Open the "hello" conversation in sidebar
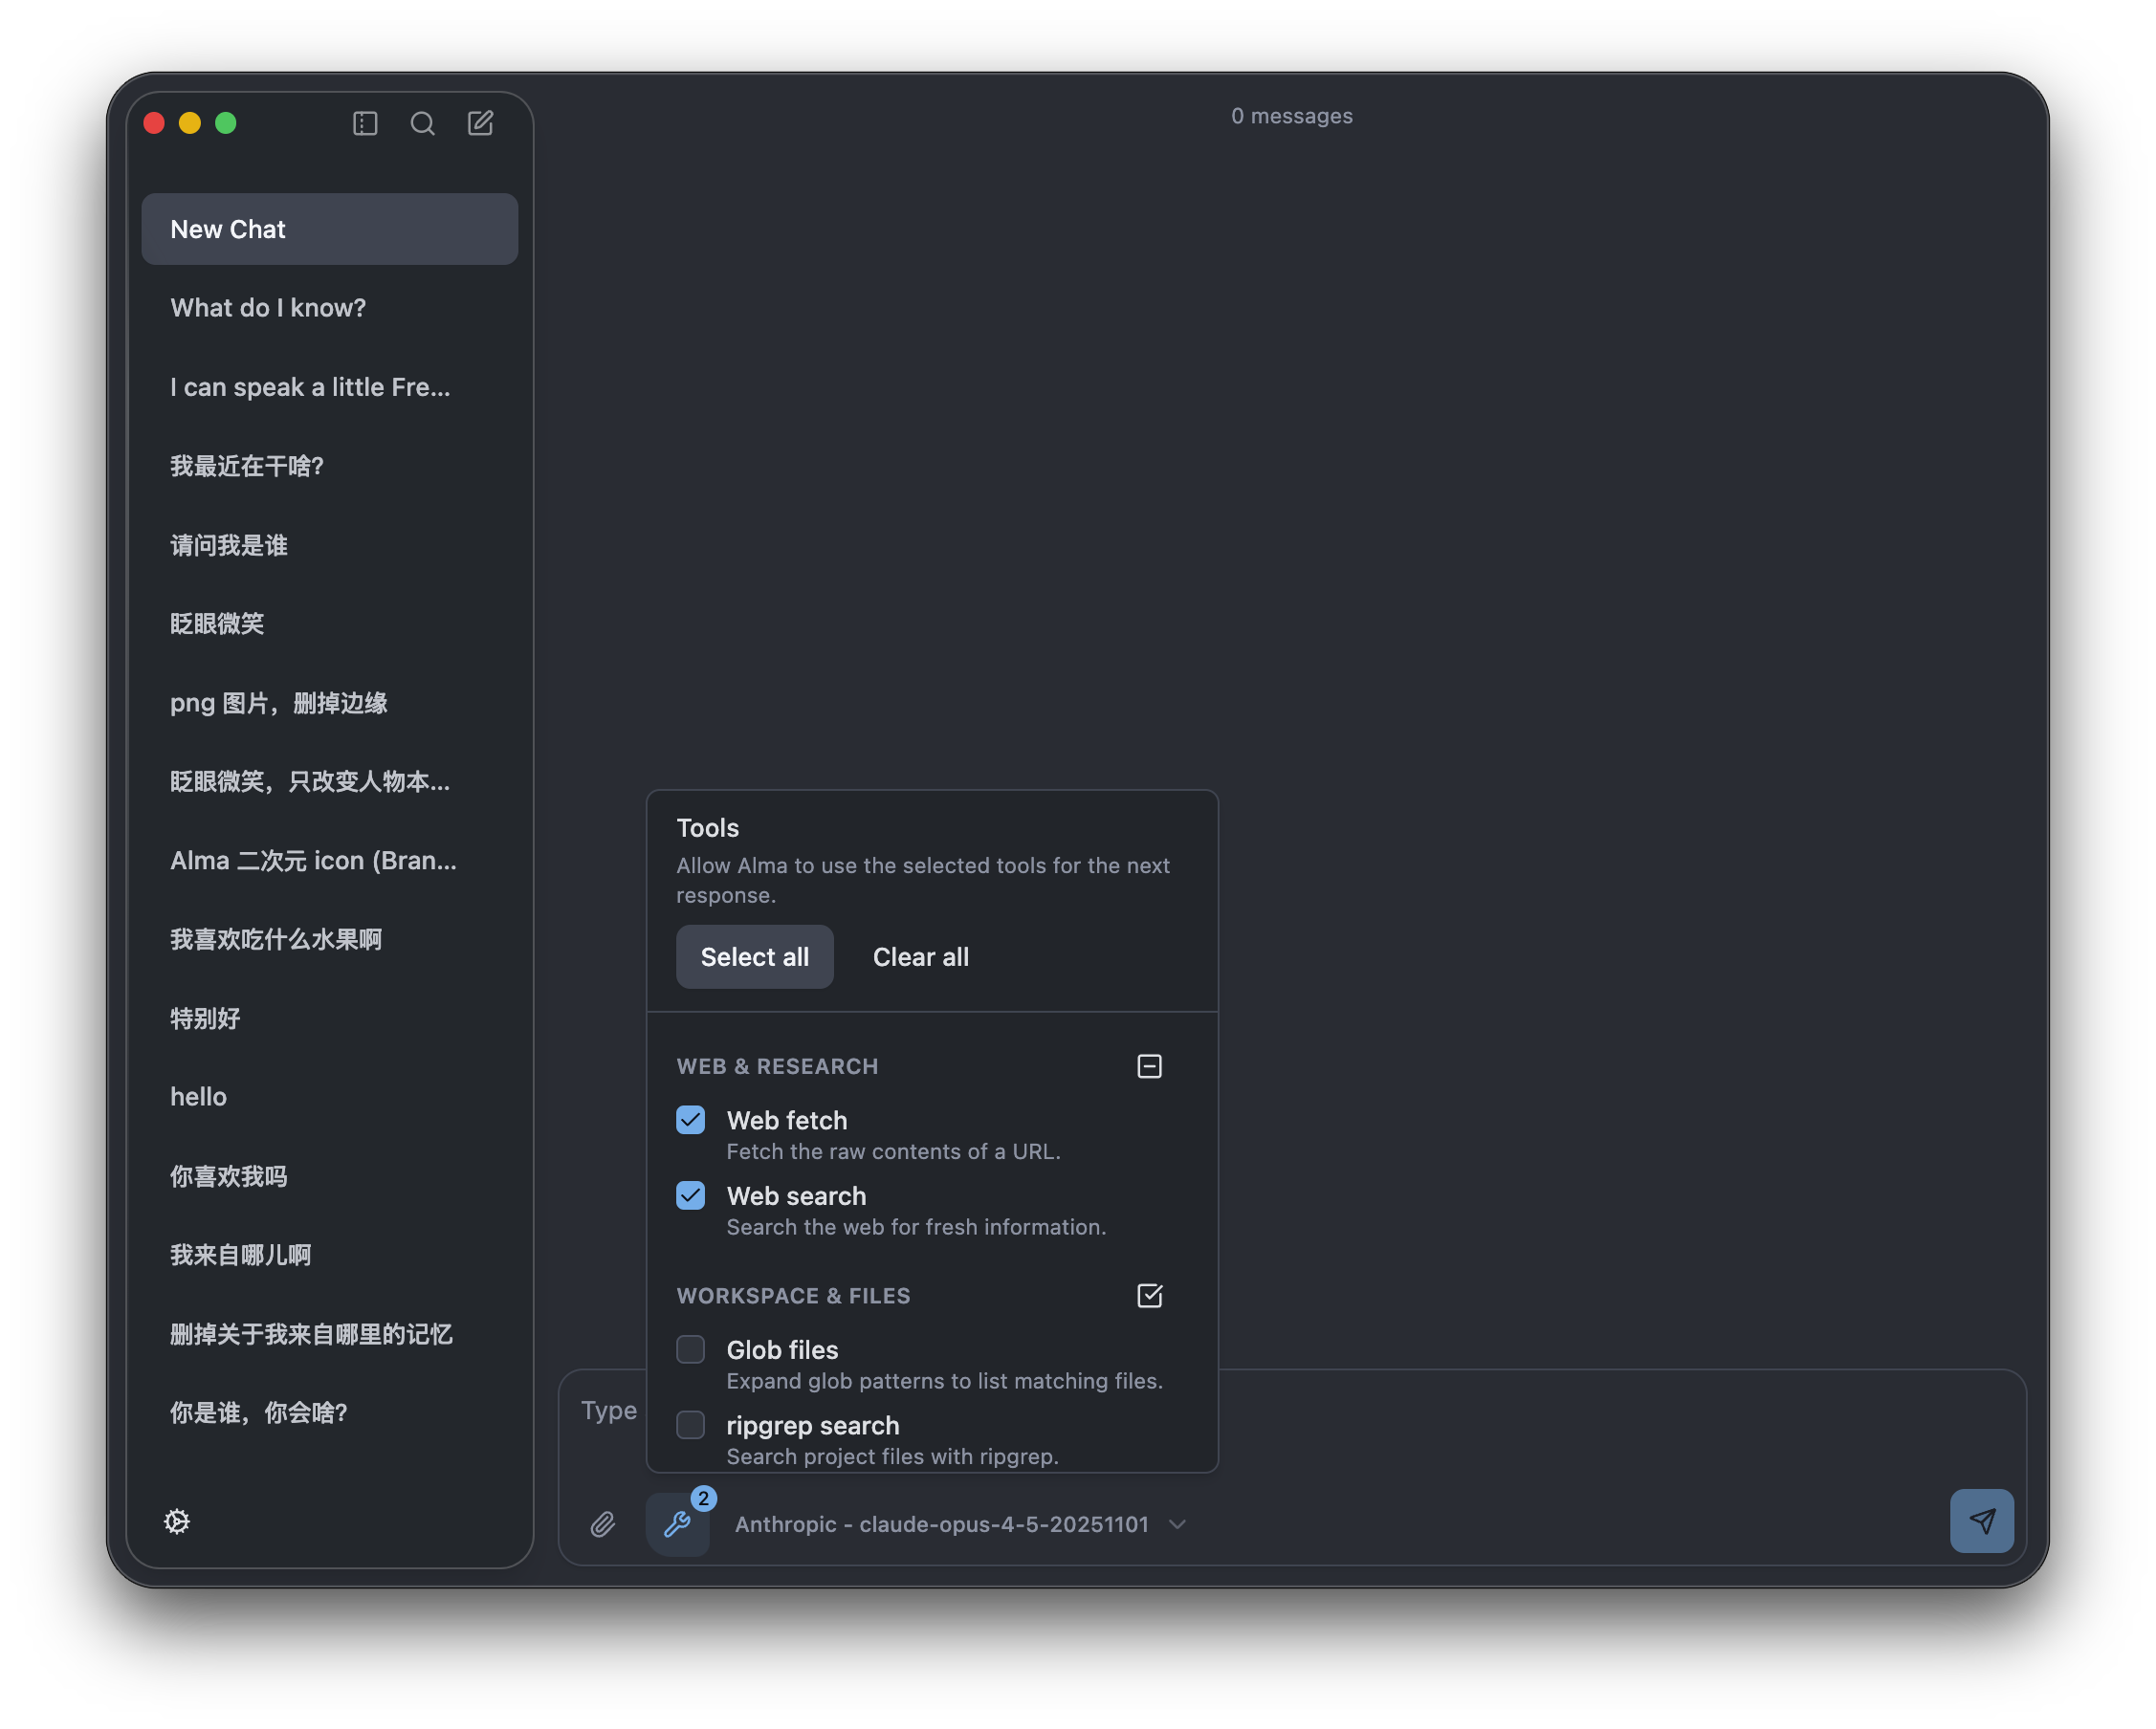The image size is (2156, 1729). tap(198, 1097)
